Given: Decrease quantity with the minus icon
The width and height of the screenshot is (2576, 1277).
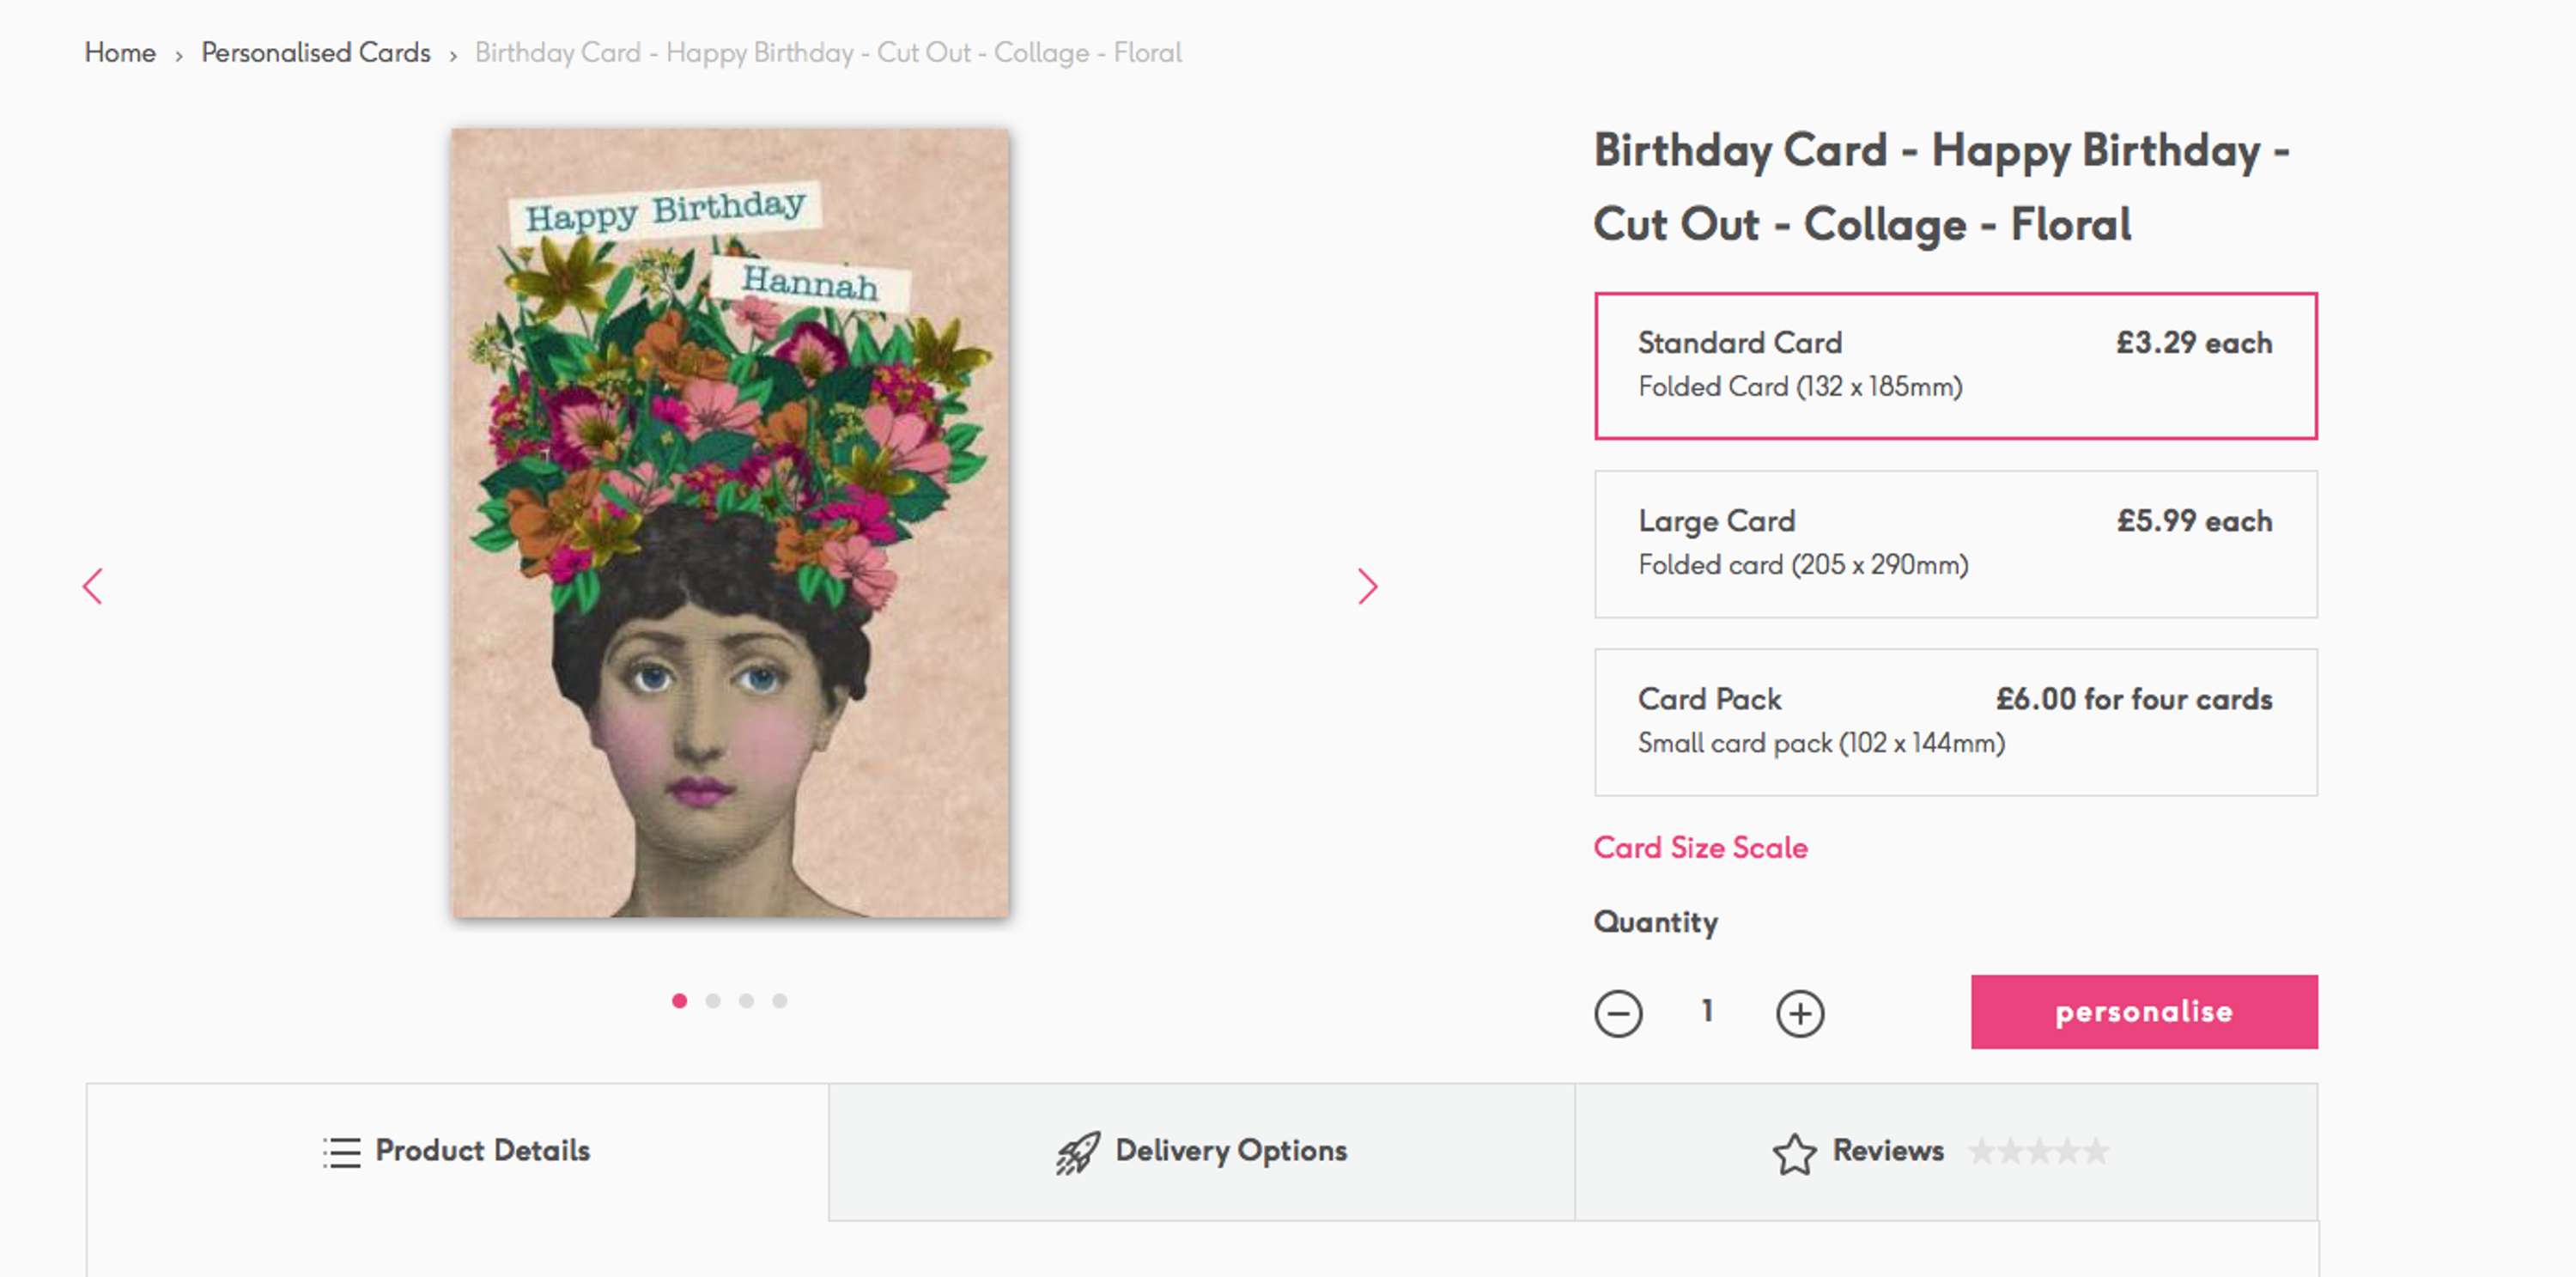Looking at the screenshot, I should point(1617,1013).
